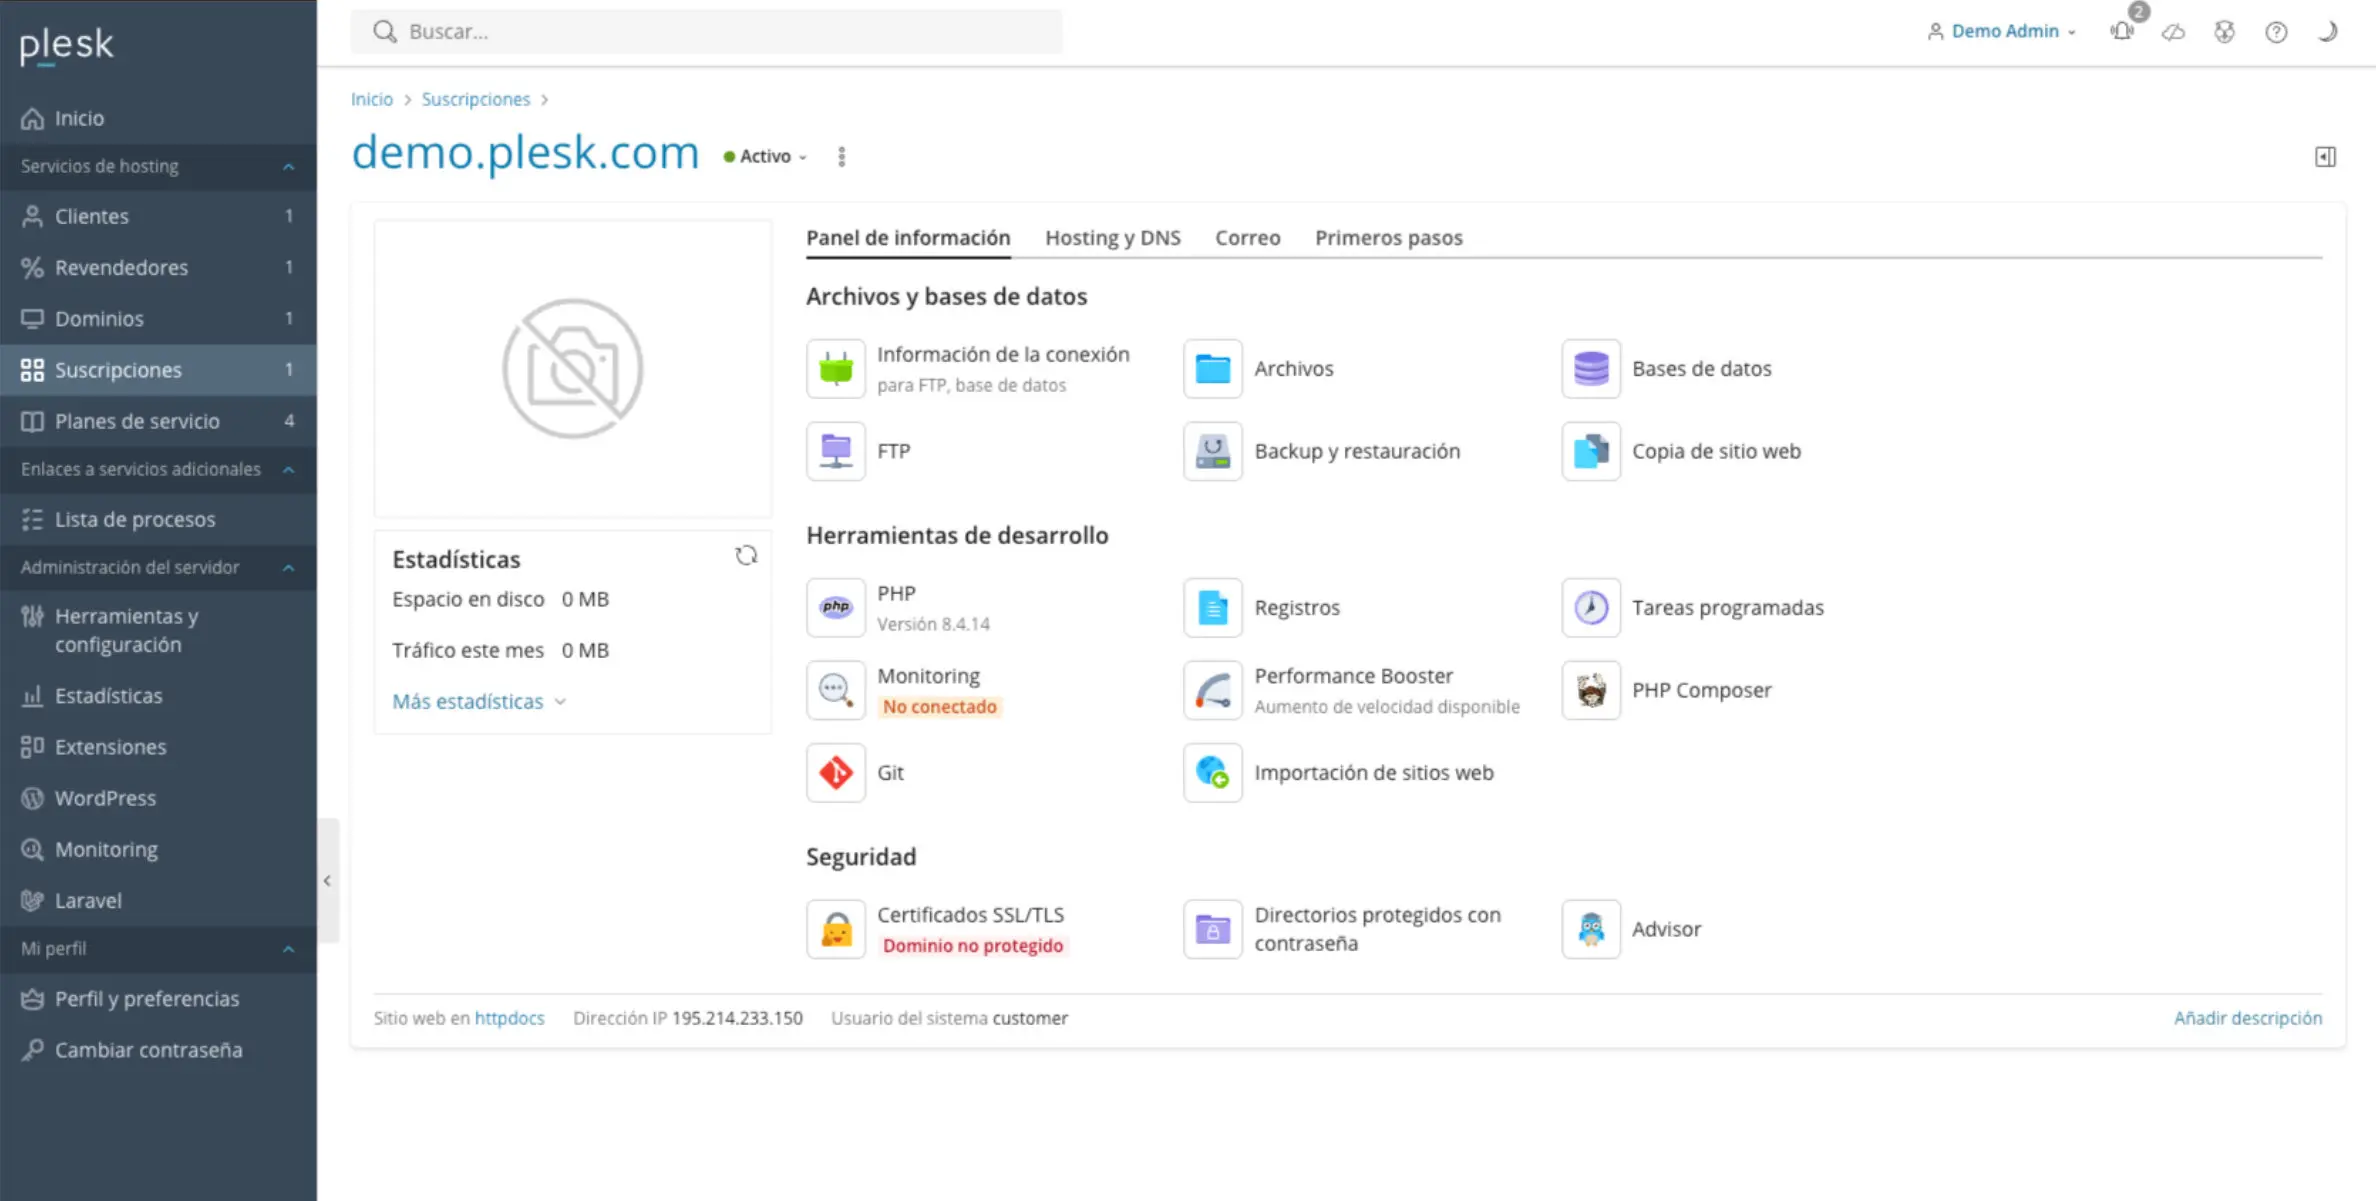Open the Git tool icon

point(835,772)
